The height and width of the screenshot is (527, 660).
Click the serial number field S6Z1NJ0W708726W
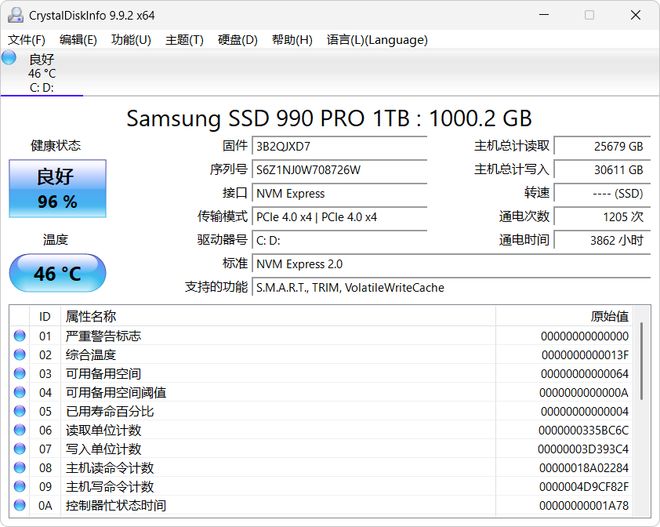pos(339,170)
